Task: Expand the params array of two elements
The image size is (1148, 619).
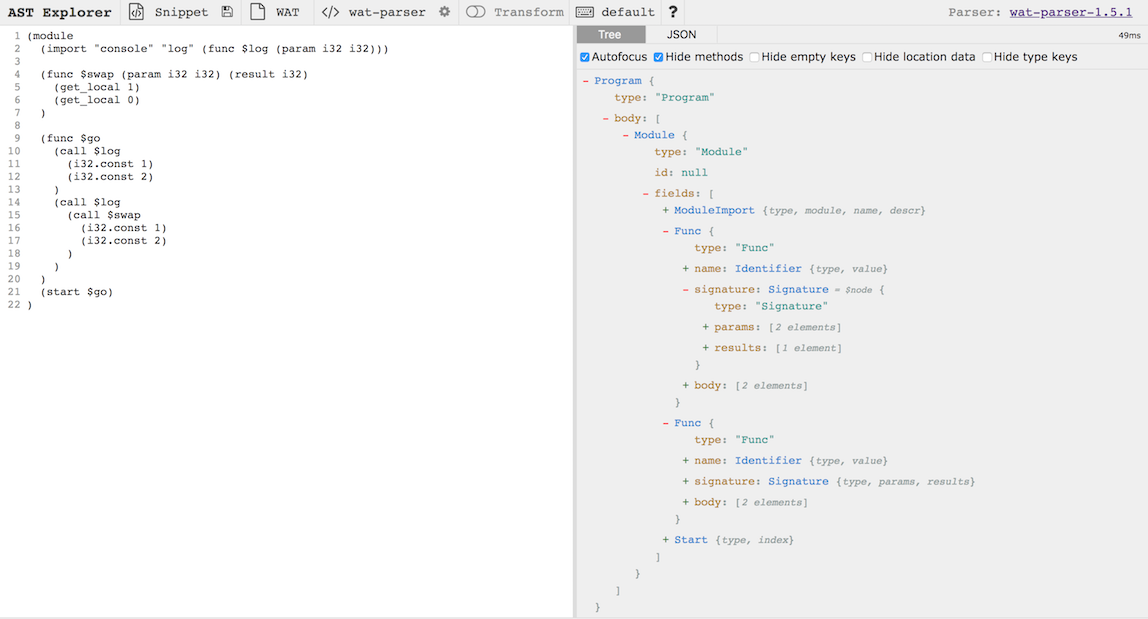Action: tap(706, 327)
